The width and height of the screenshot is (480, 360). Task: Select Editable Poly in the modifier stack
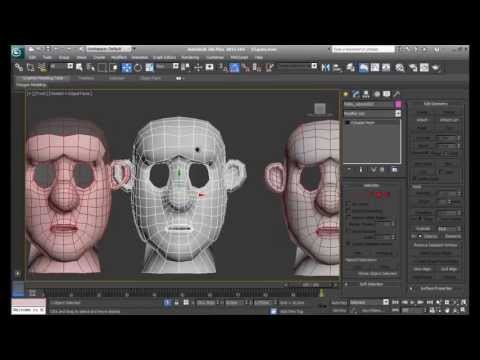(x=363, y=123)
